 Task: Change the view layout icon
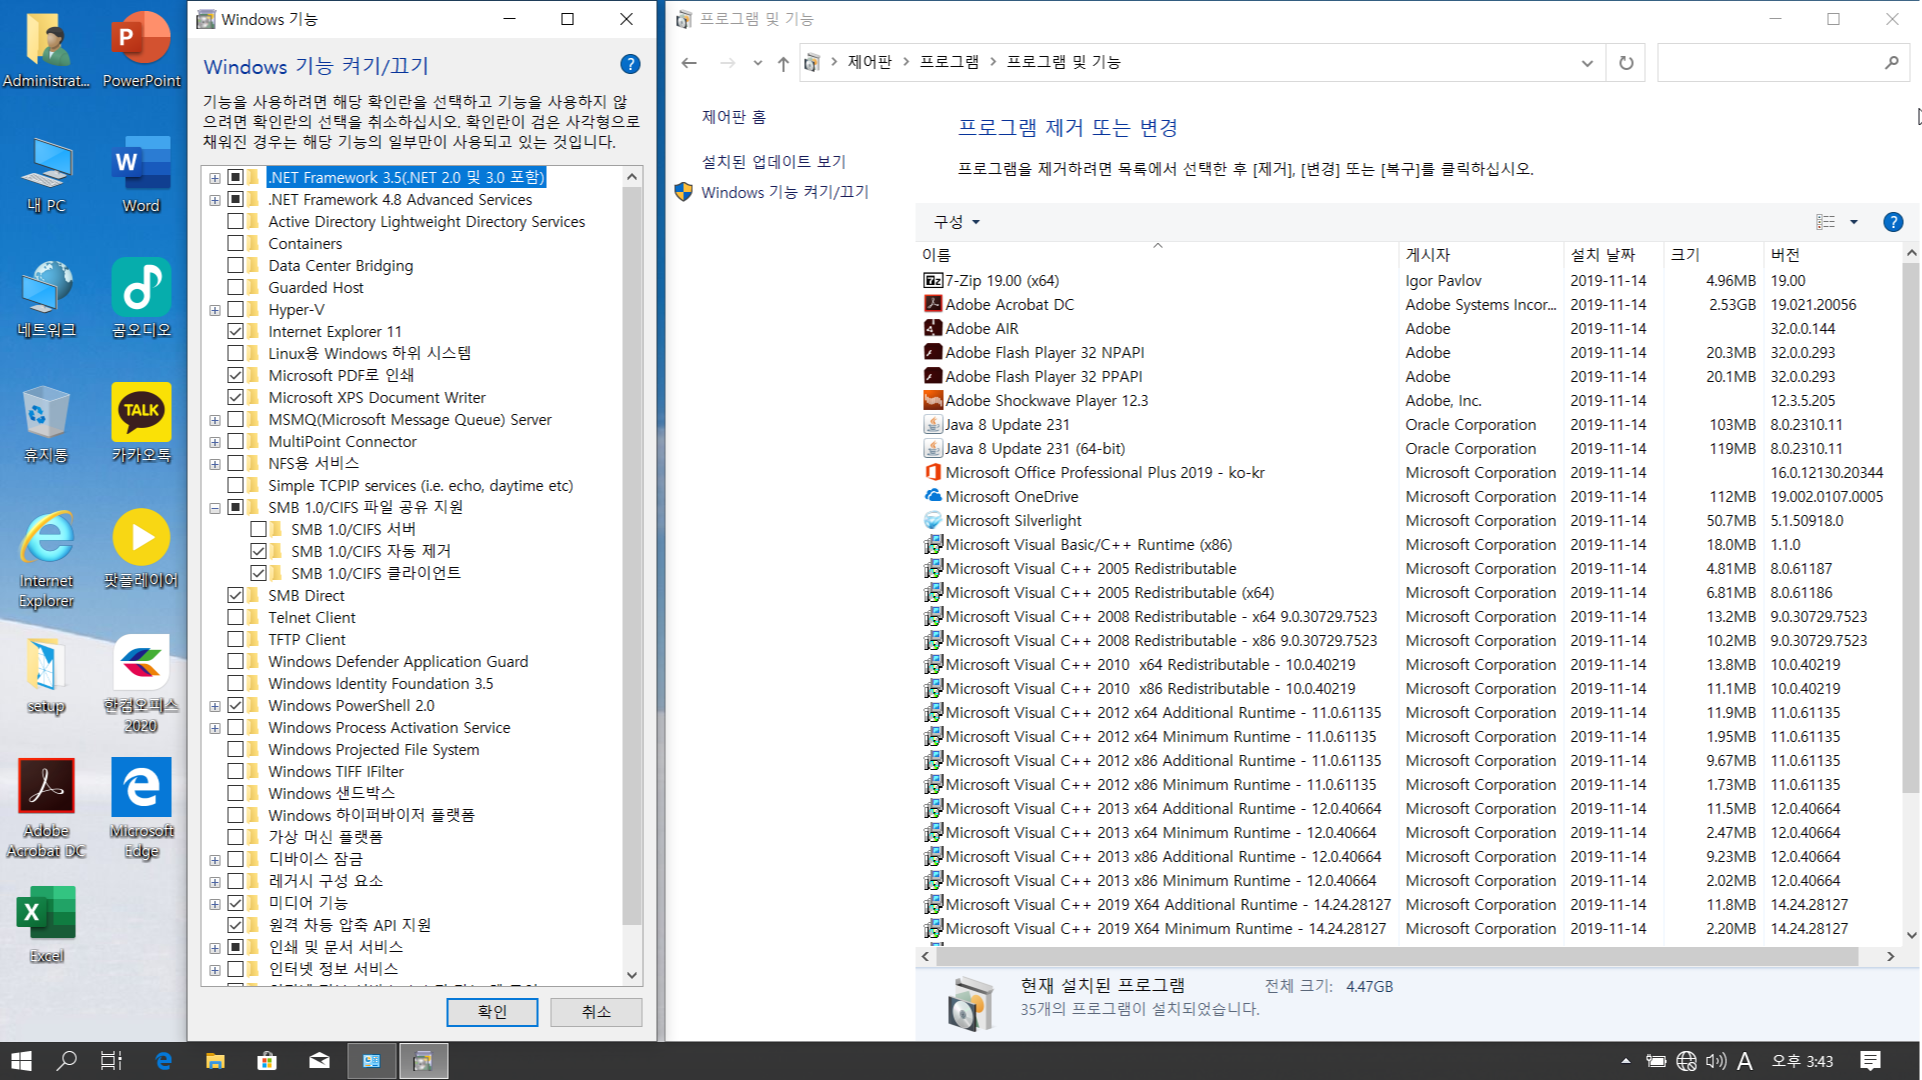1825,222
